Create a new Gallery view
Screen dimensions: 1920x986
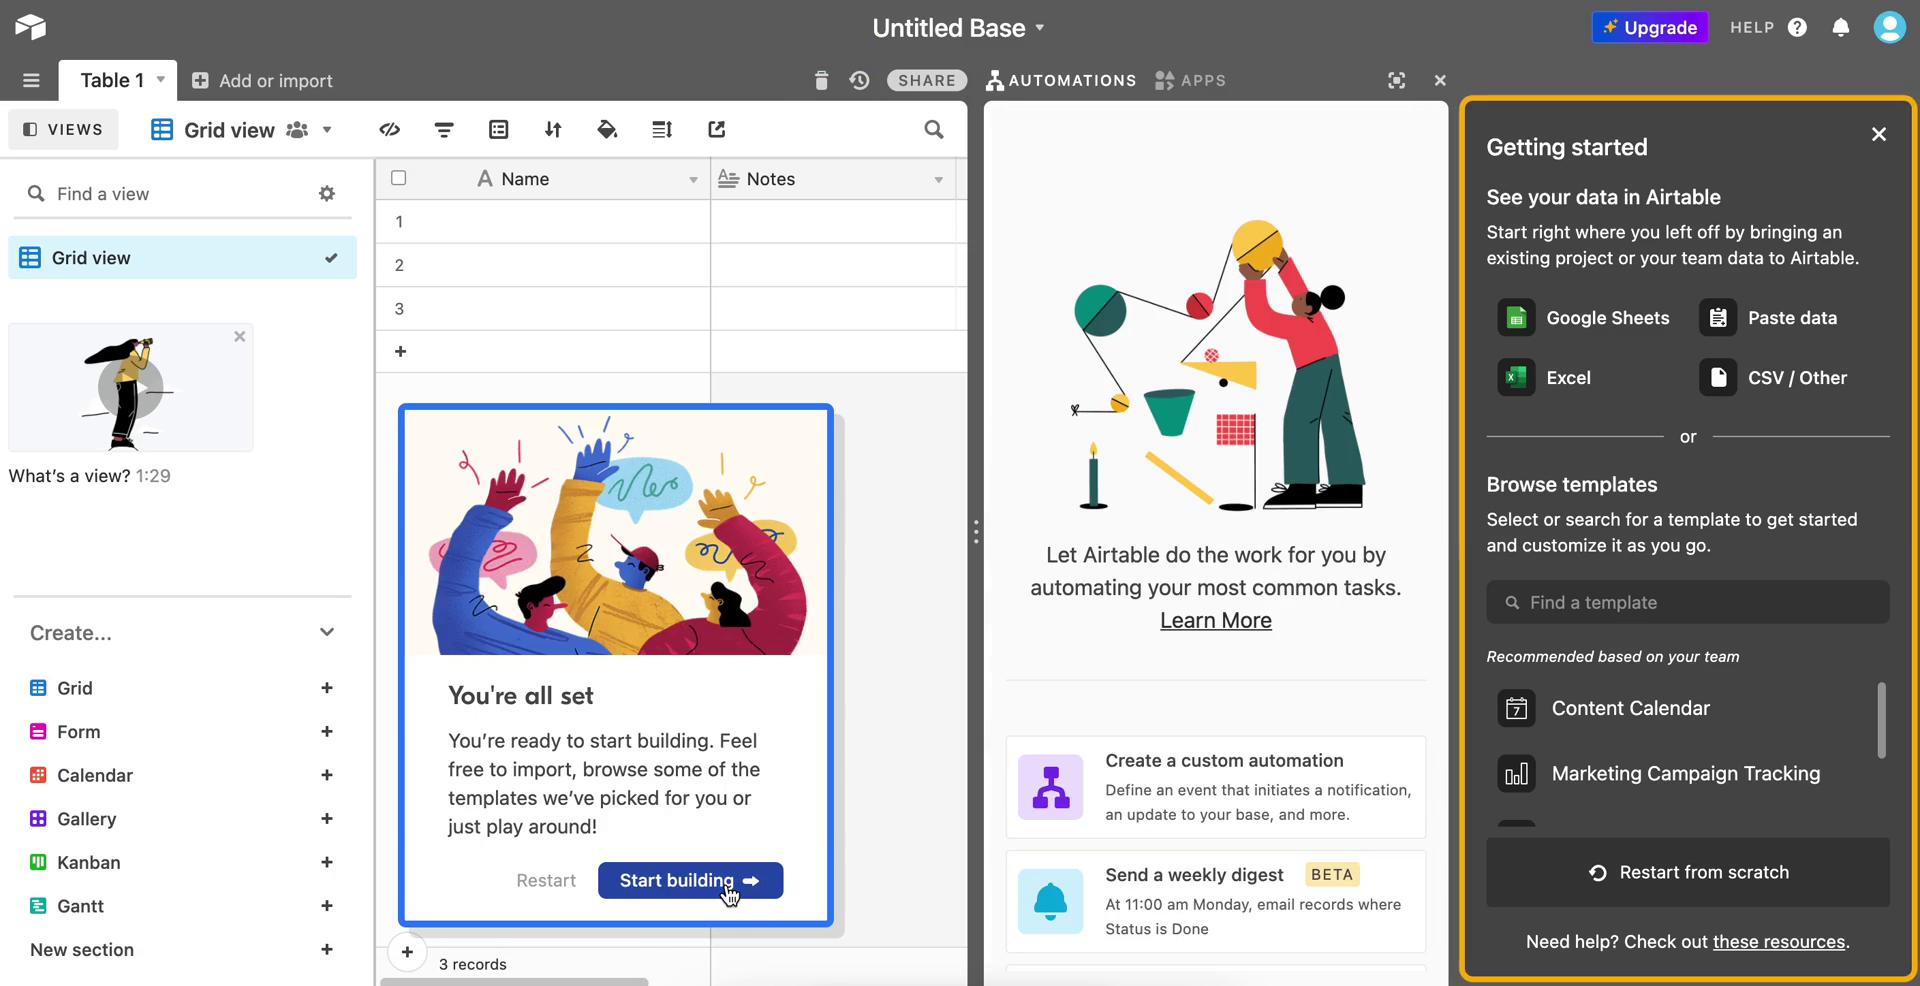[327, 819]
